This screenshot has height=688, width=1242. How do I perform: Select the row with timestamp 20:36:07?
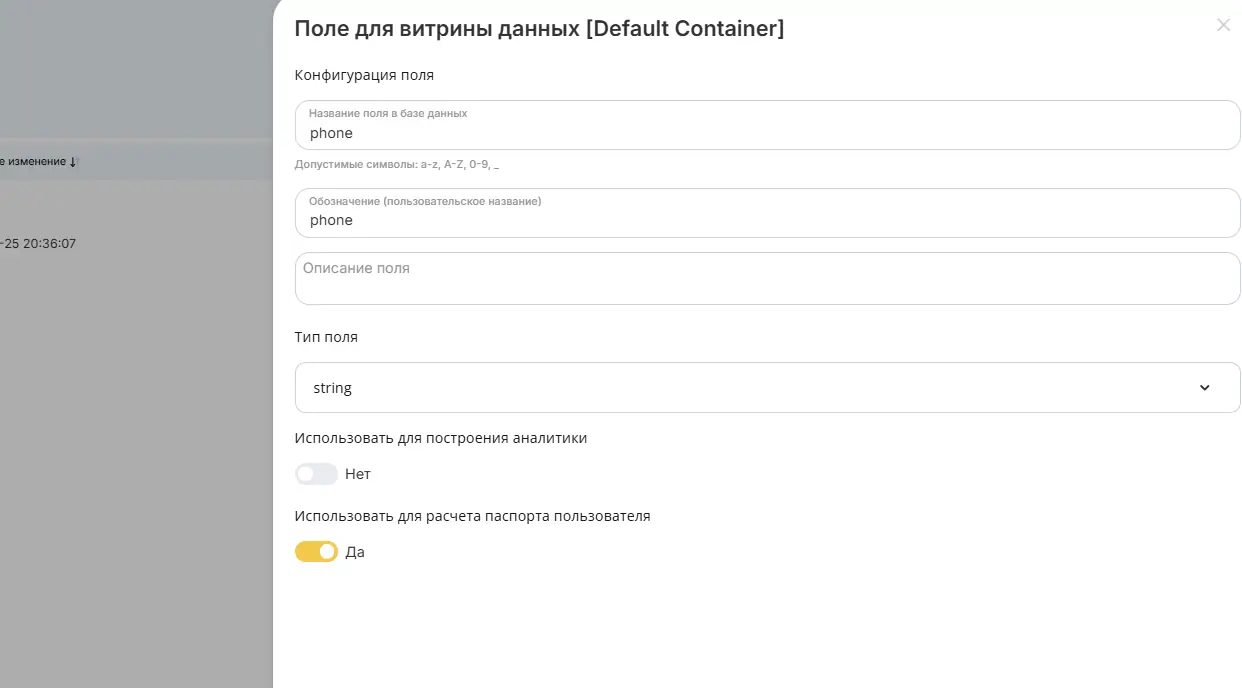coord(136,243)
